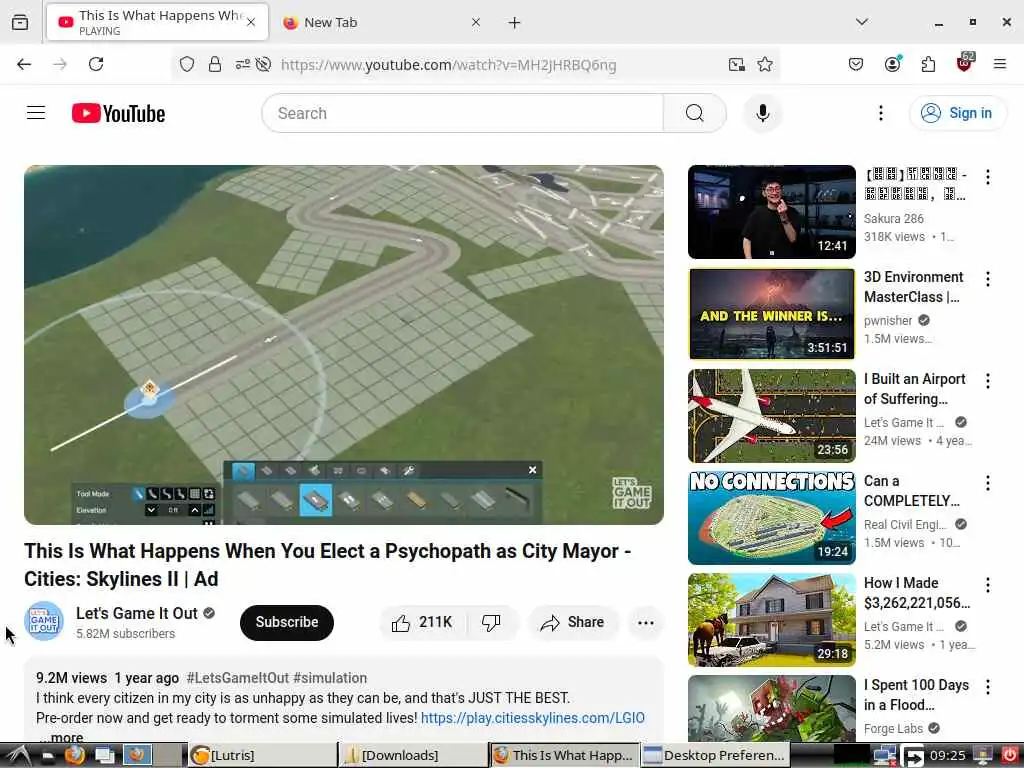Image resolution: width=1024 pixels, height=768 pixels.
Task: Switch to the Lutris taskbar window
Action: (262, 756)
